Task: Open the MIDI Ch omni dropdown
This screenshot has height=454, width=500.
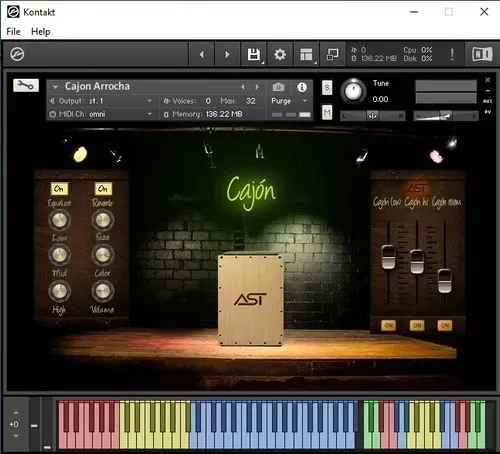Action: (101, 114)
